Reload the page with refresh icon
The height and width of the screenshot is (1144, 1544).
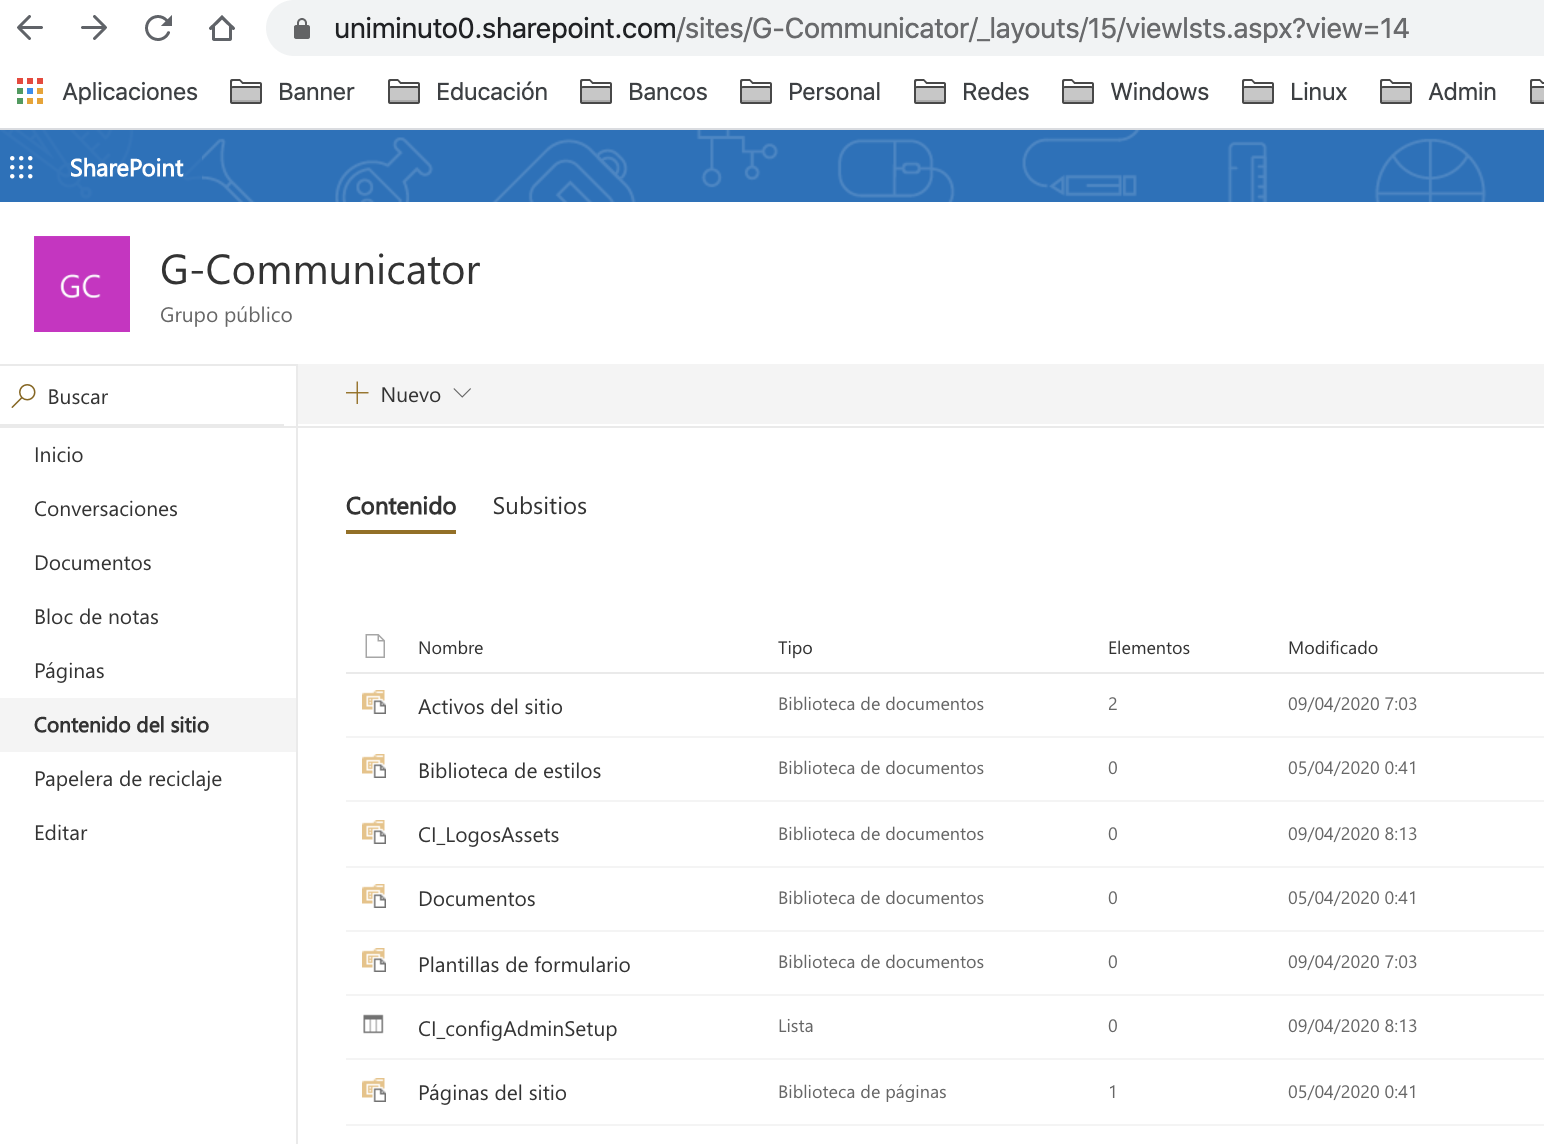(x=158, y=28)
